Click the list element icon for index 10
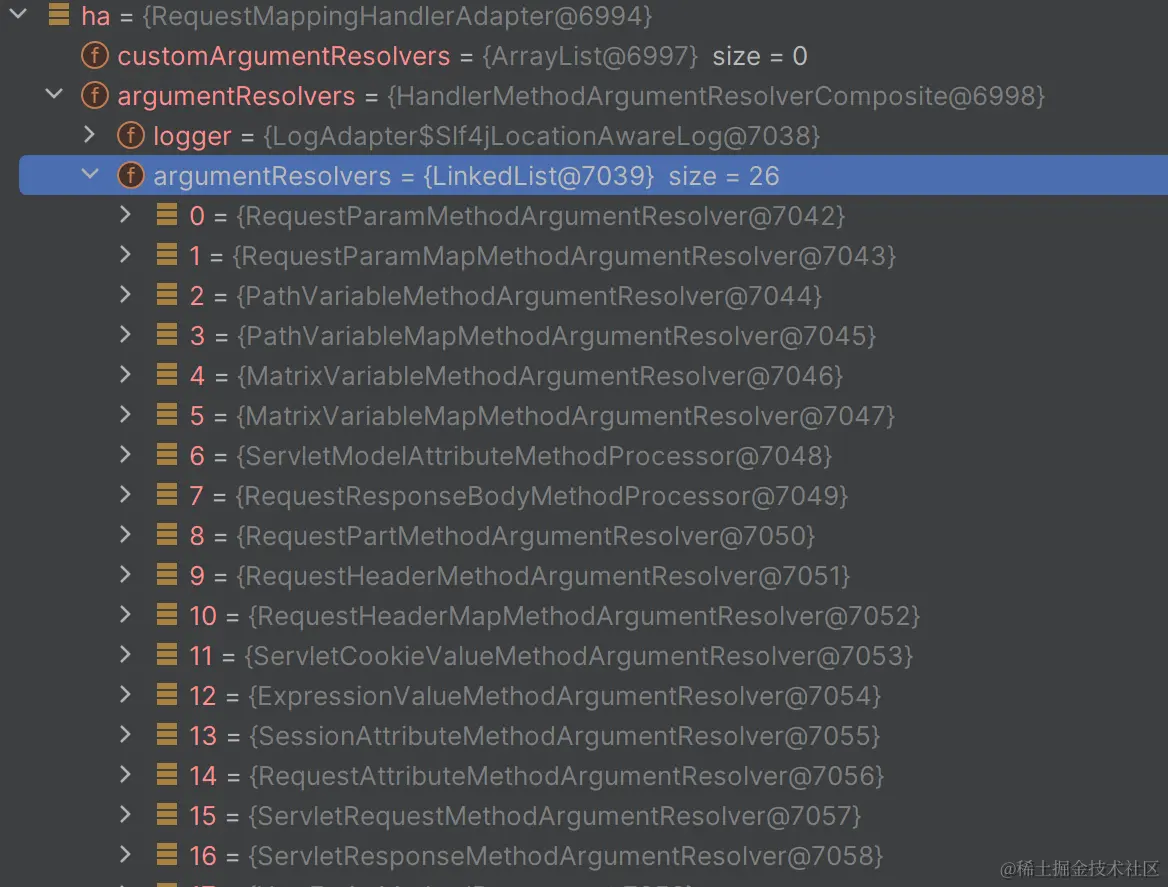Image resolution: width=1168 pixels, height=887 pixels. pos(167,614)
